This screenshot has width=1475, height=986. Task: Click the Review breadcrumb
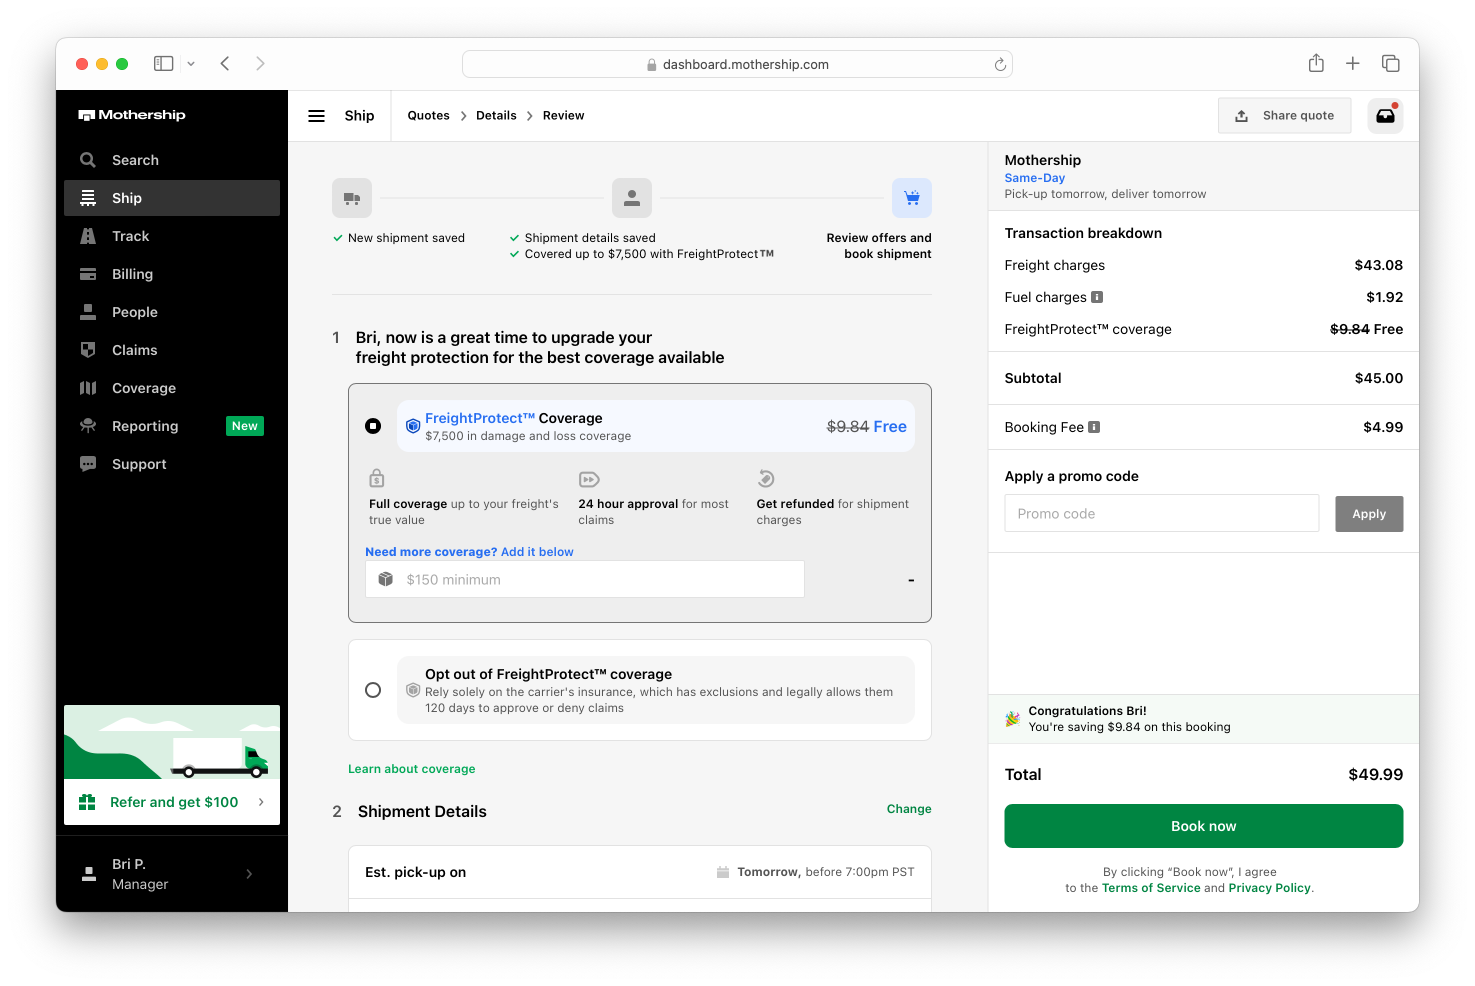click(x=563, y=116)
